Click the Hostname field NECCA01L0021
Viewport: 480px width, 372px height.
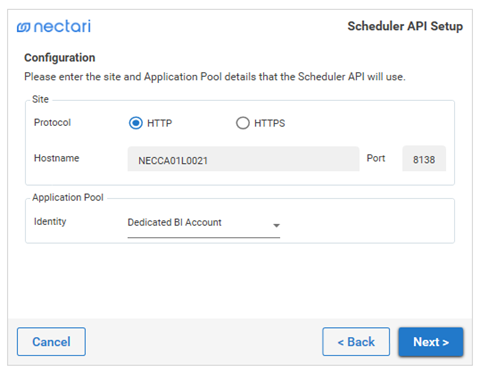click(x=243, y=159)
